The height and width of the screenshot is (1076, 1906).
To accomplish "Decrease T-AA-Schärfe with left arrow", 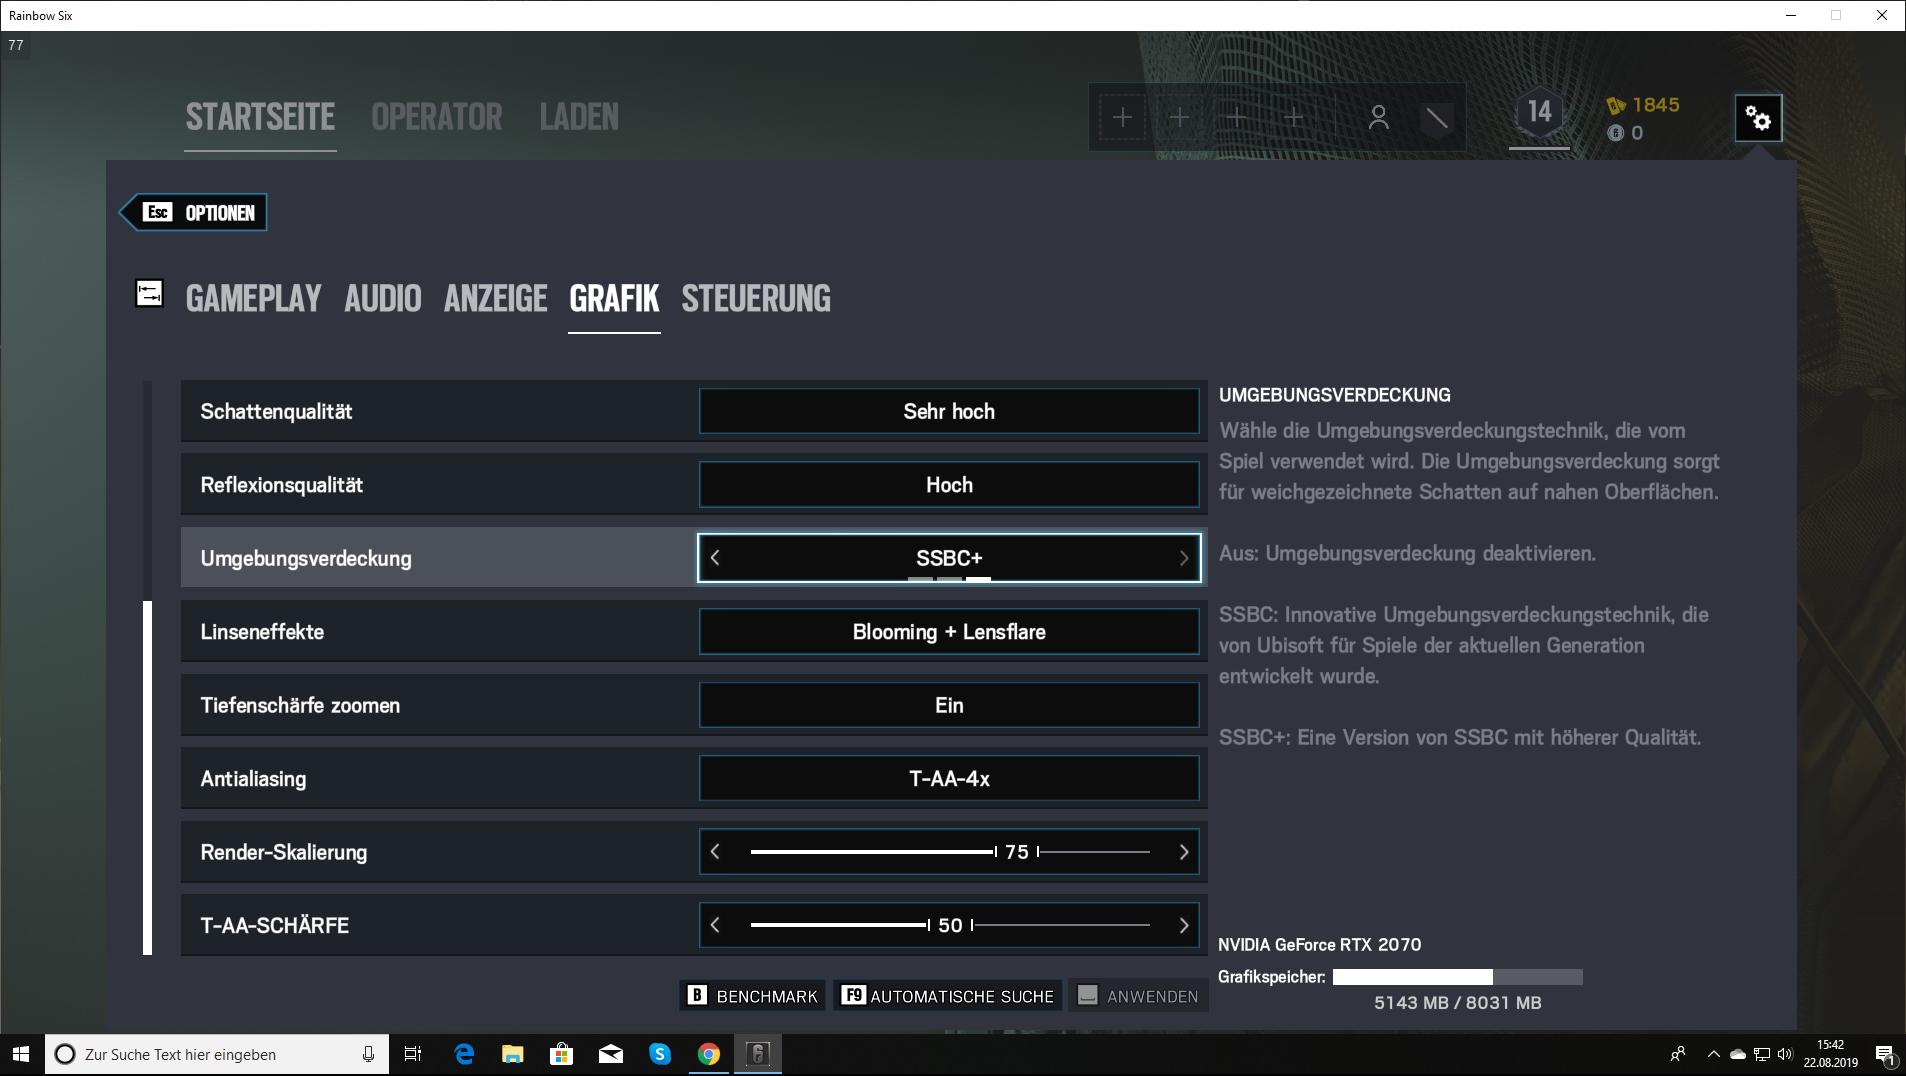I will (x=715, y=925).
